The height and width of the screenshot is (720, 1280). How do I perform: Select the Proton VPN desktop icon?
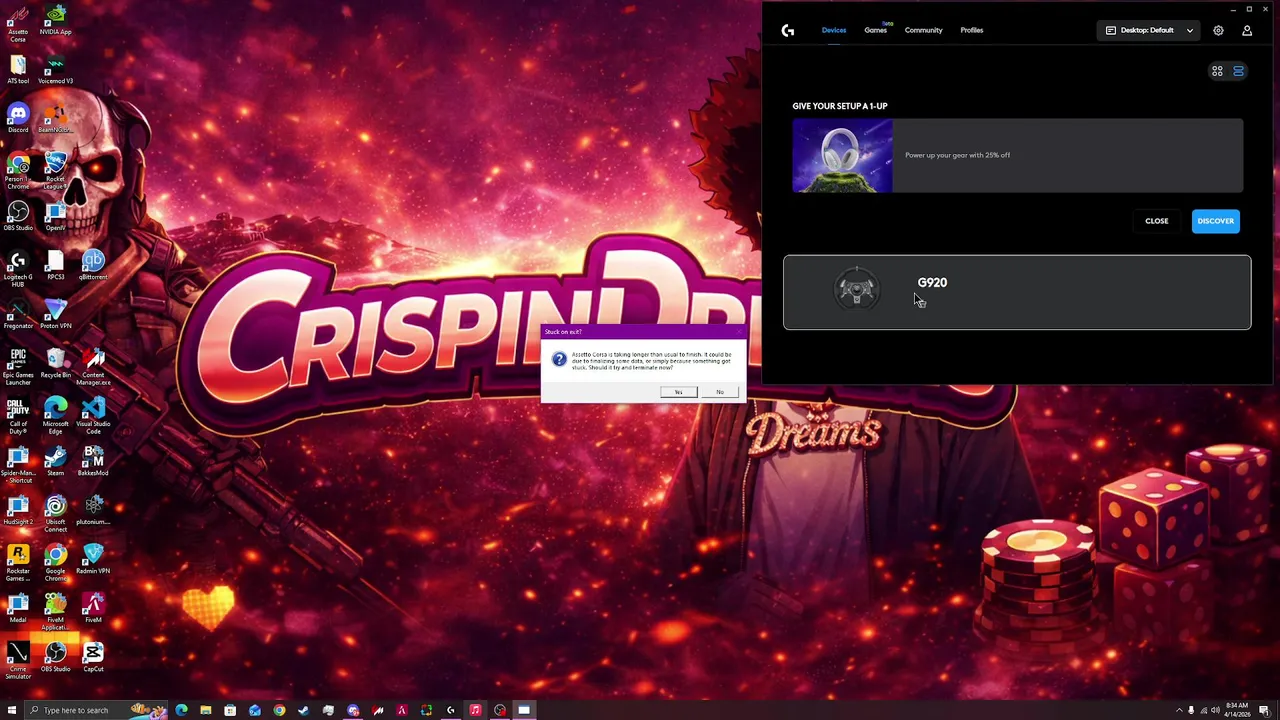[x=56, y=314]
